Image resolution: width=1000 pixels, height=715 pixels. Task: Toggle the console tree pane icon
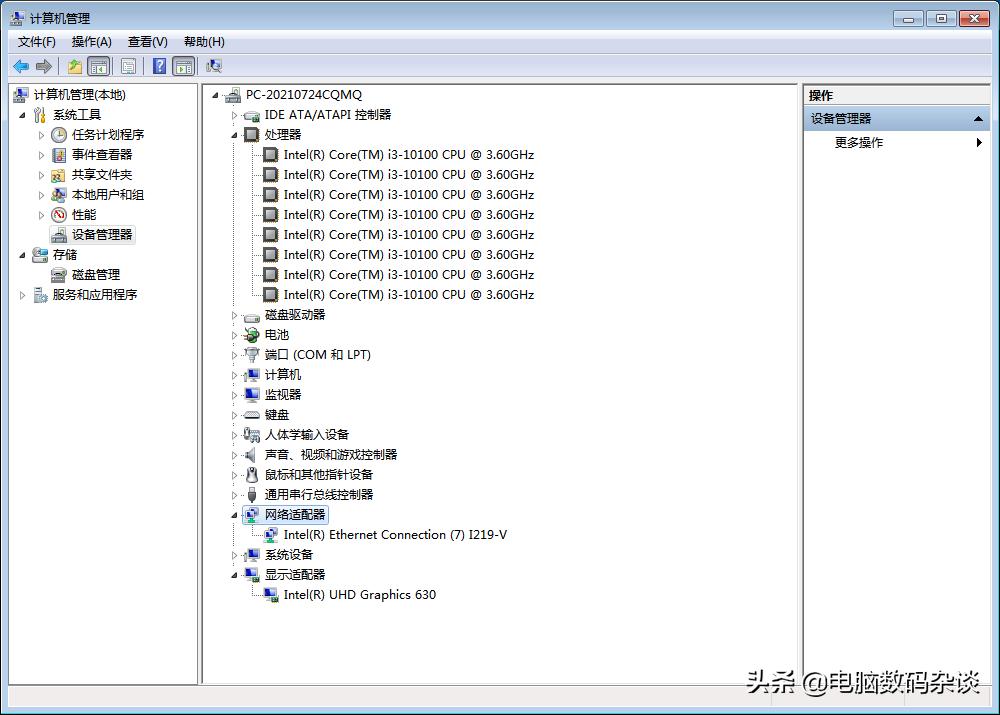[99, 66]
